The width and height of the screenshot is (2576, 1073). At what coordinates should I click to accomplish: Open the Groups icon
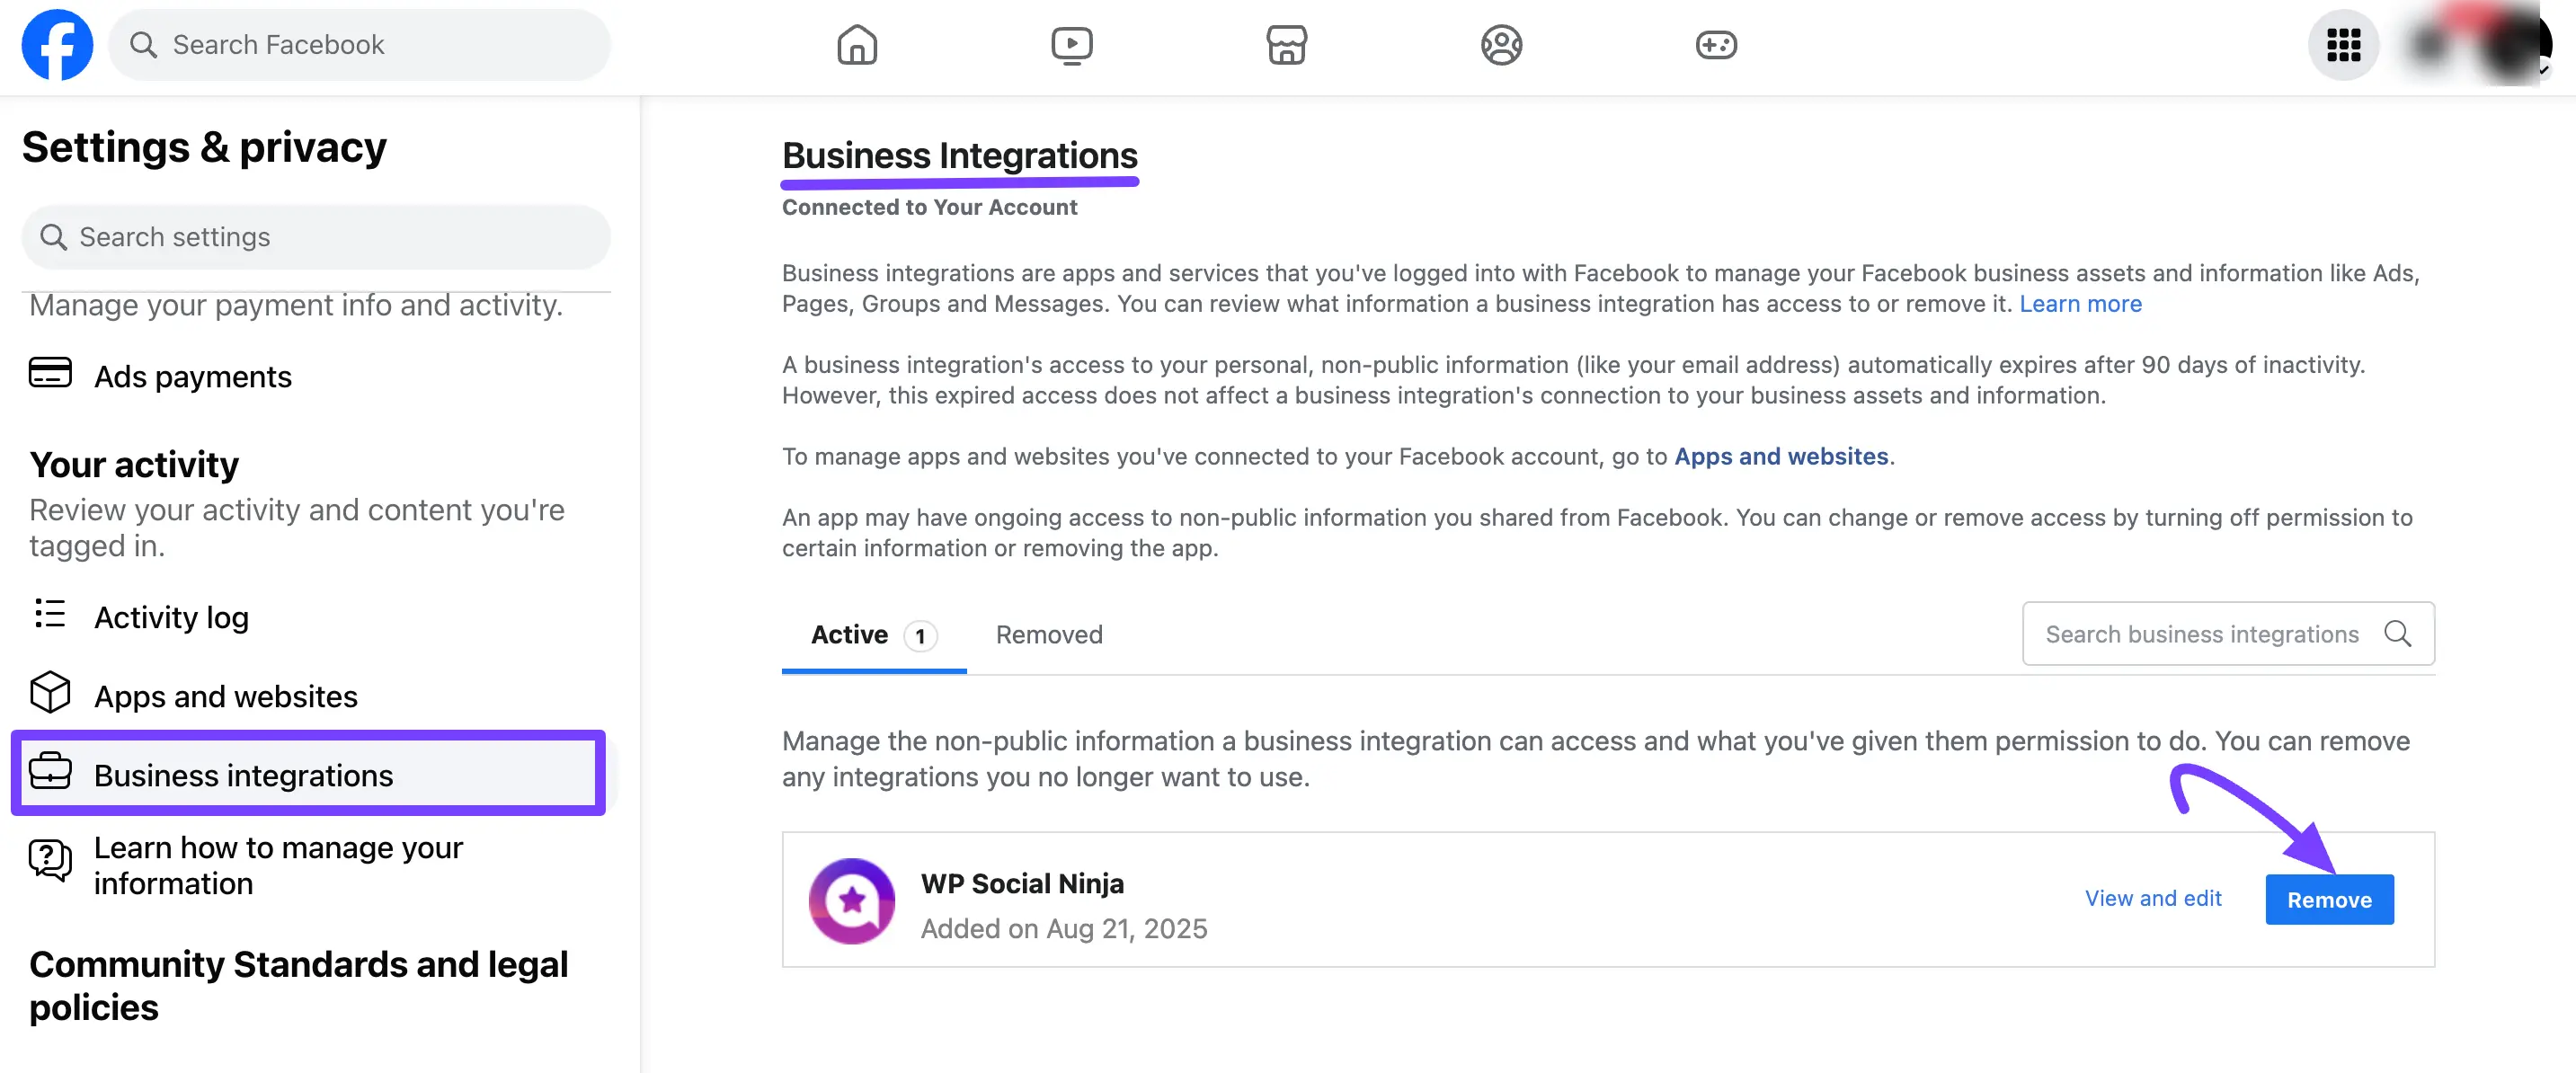point(1502,44)
